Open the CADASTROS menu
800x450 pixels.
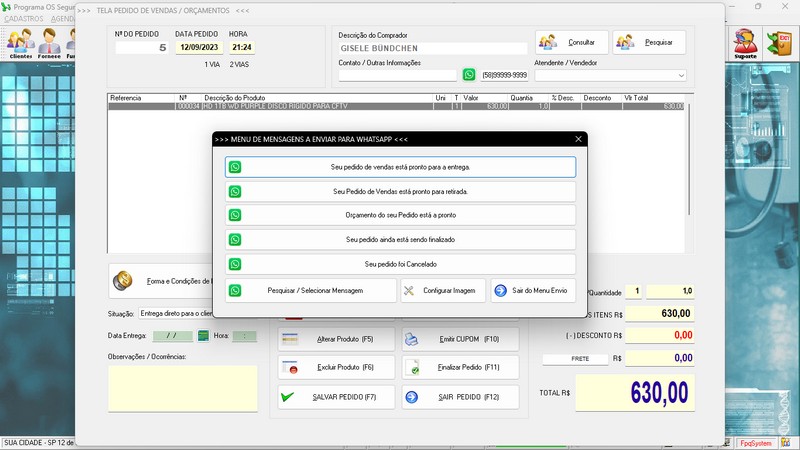(24, 19)
